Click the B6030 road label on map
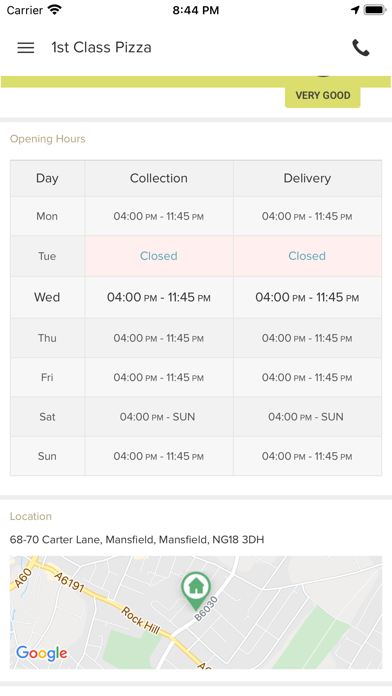The height and width of the screenshot is (696, 392). pyautogui.click(x=206, y=609)
